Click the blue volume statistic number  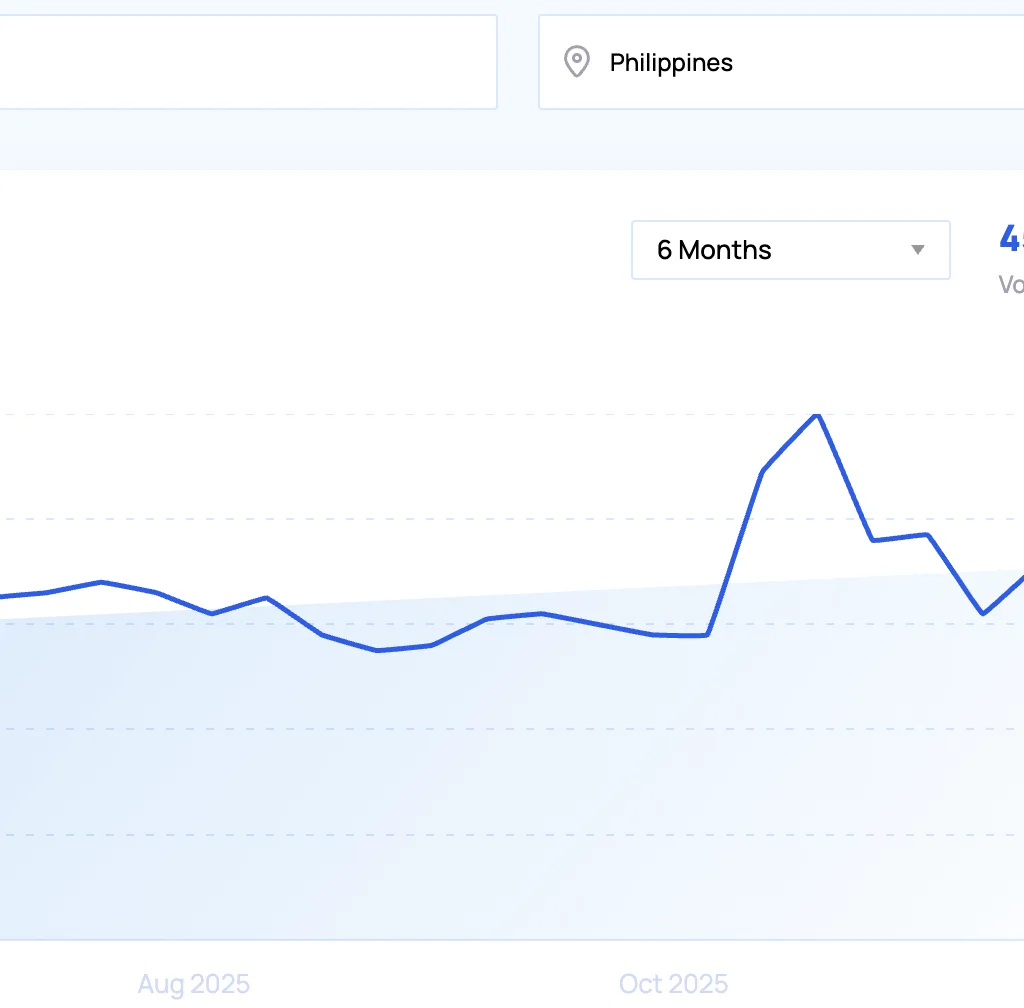coord(1010,238)
